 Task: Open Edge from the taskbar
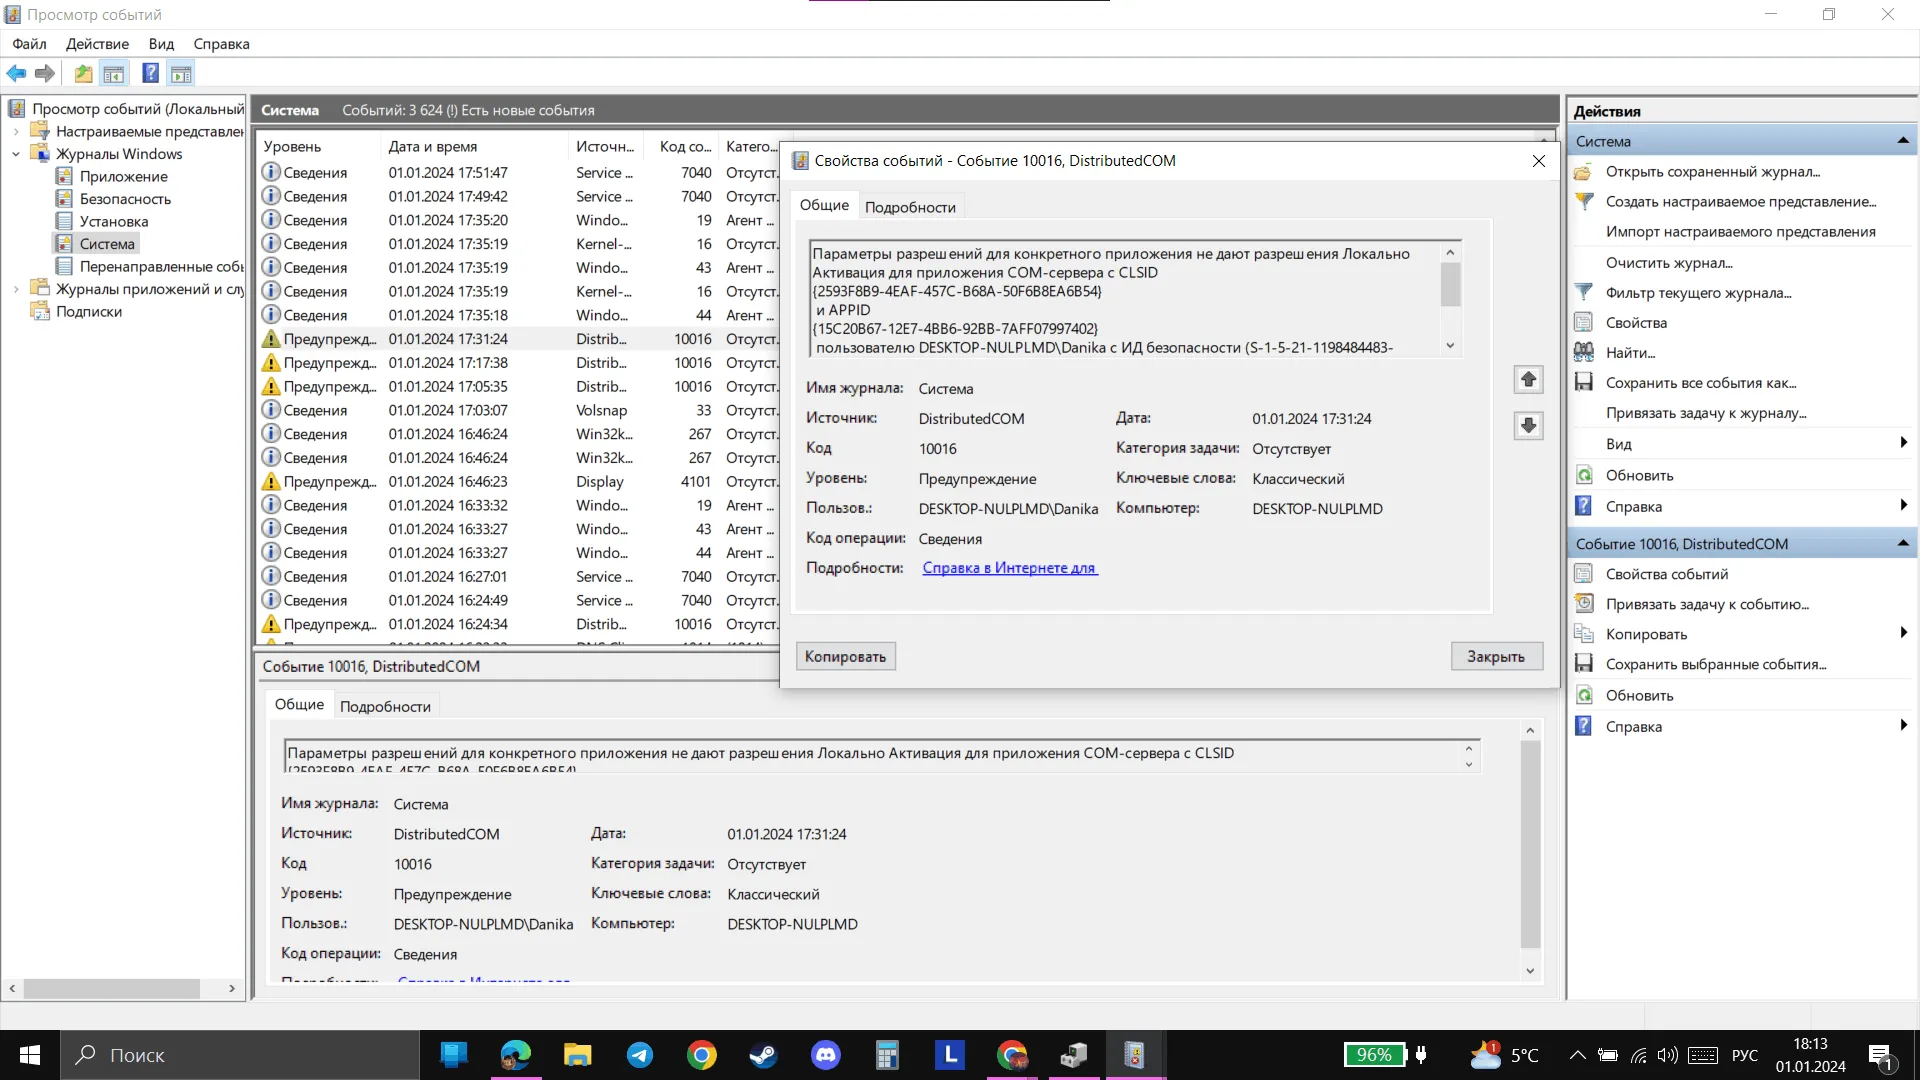[x=516, y=1055]
